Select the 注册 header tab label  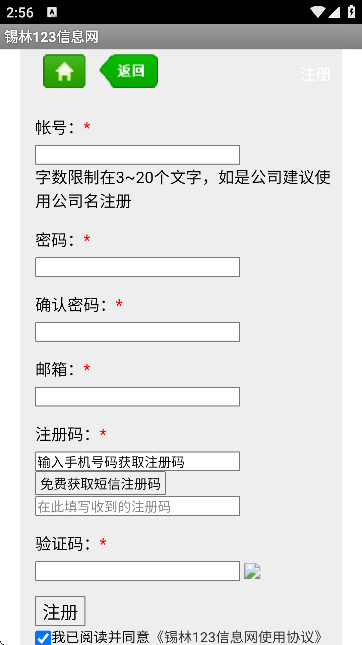click(x=316, y=74)
